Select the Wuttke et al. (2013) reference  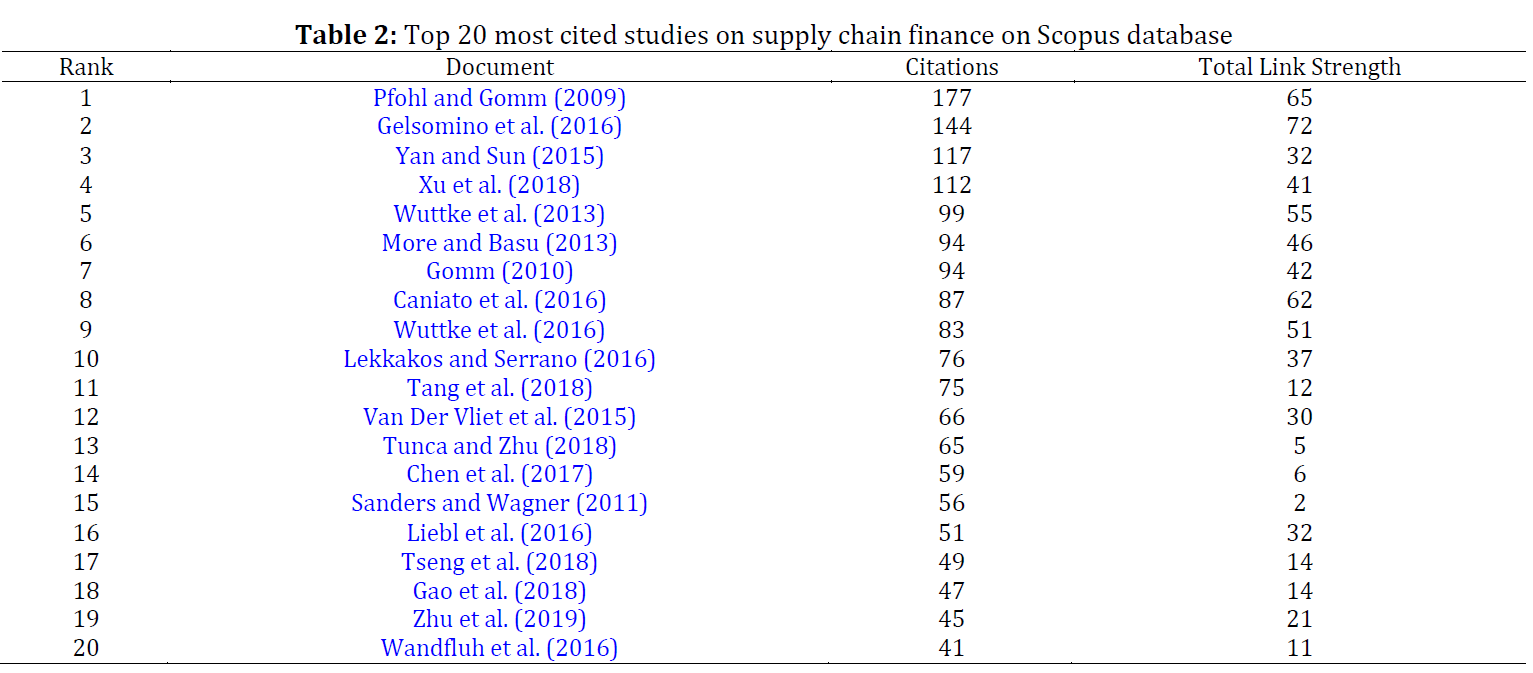[x=499, y=214]
